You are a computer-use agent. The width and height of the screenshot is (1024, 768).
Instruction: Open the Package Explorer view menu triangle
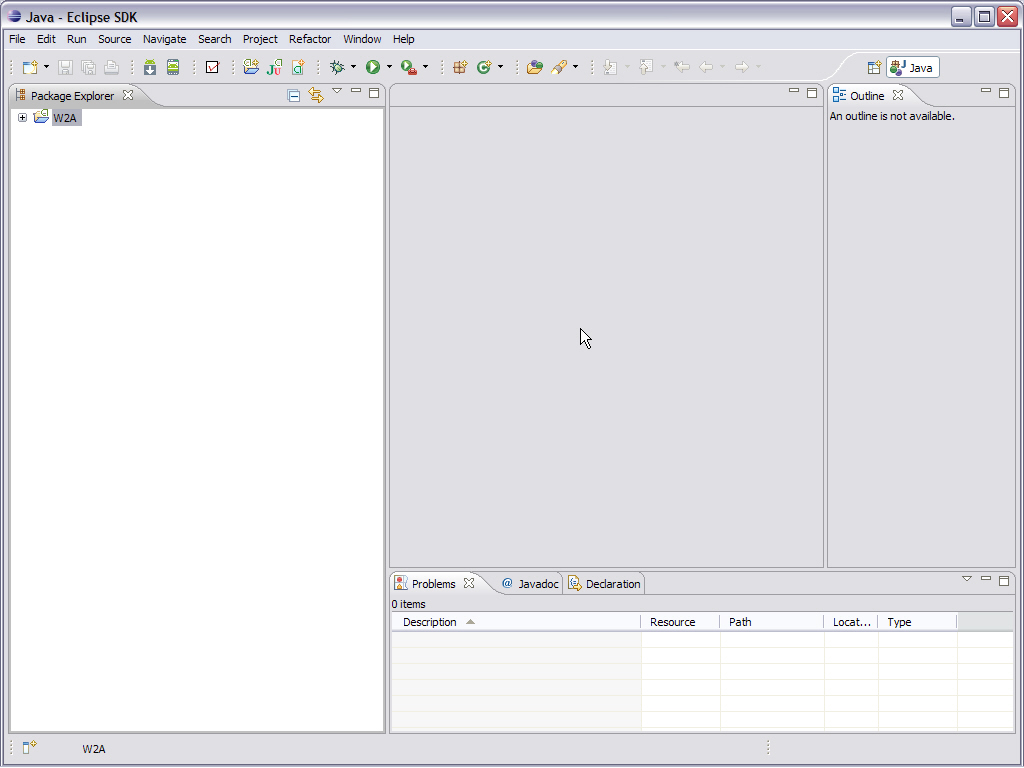coord(337,91)
